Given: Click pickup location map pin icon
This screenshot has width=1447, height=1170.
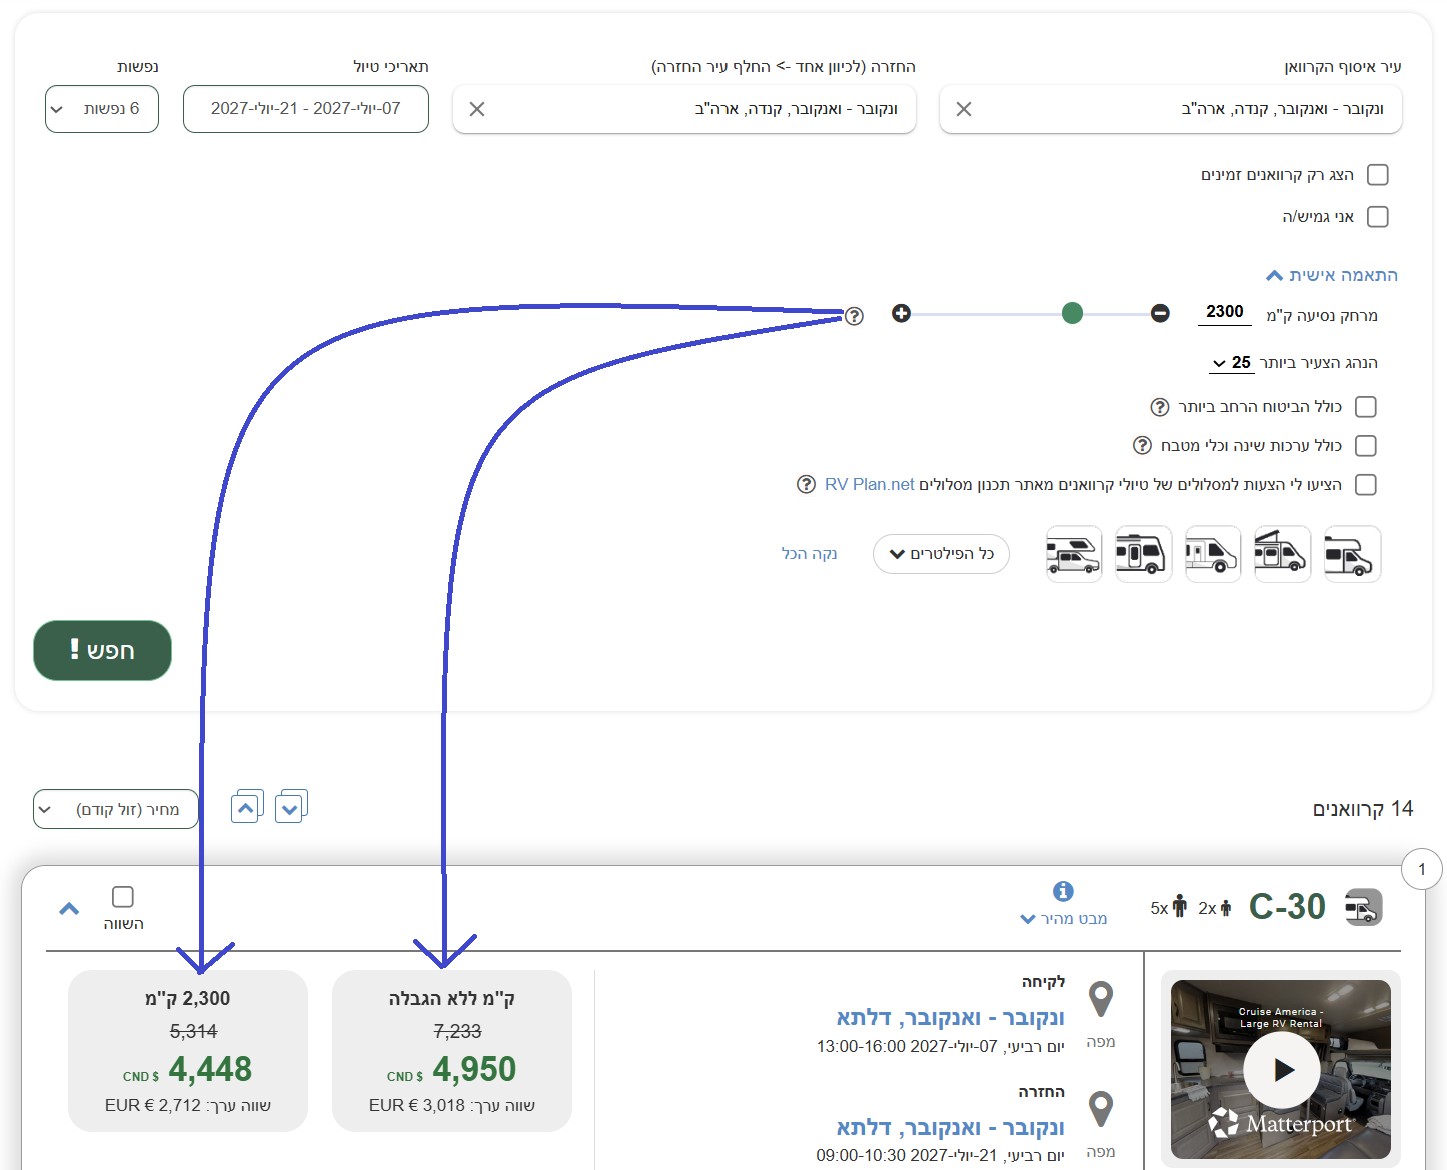Looking at the screenshot, I should pyautogui.click(x=1101, y=999).
